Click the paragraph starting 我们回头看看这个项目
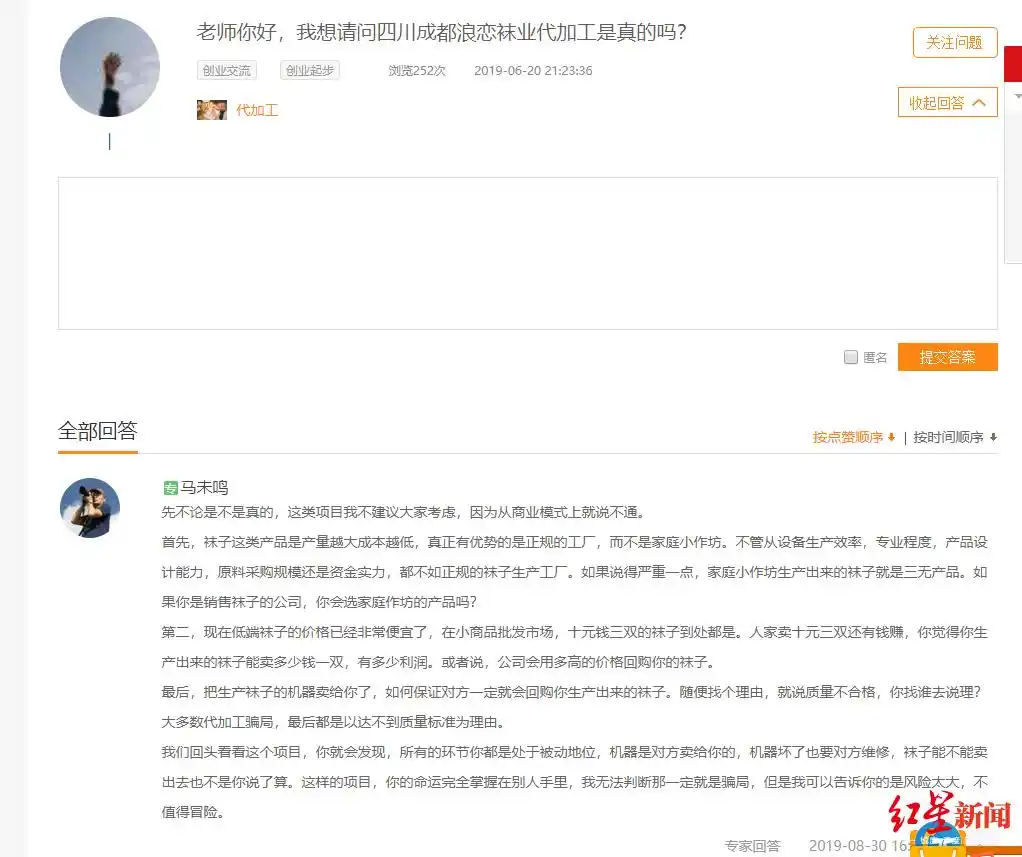This screenshot has width=1022, height=857. click(574, 782)
